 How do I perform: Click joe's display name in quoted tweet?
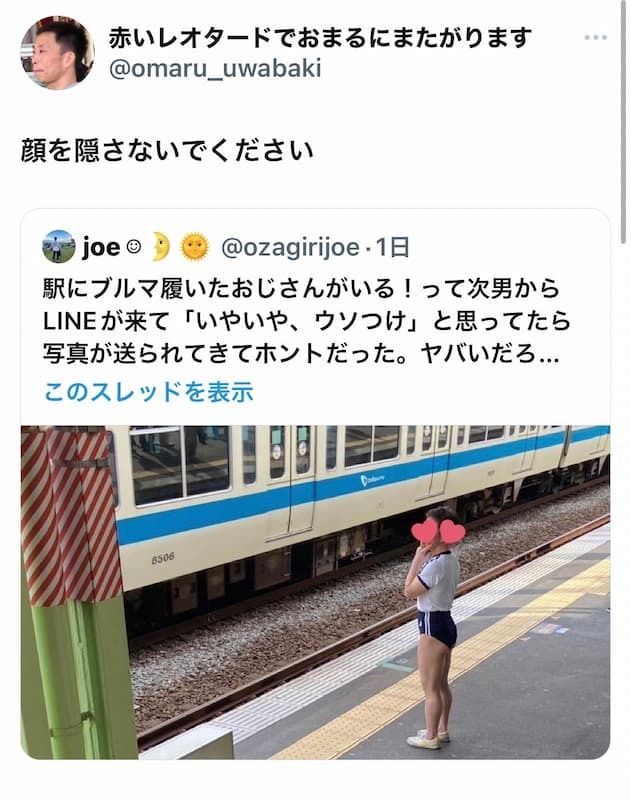point(100,248)
